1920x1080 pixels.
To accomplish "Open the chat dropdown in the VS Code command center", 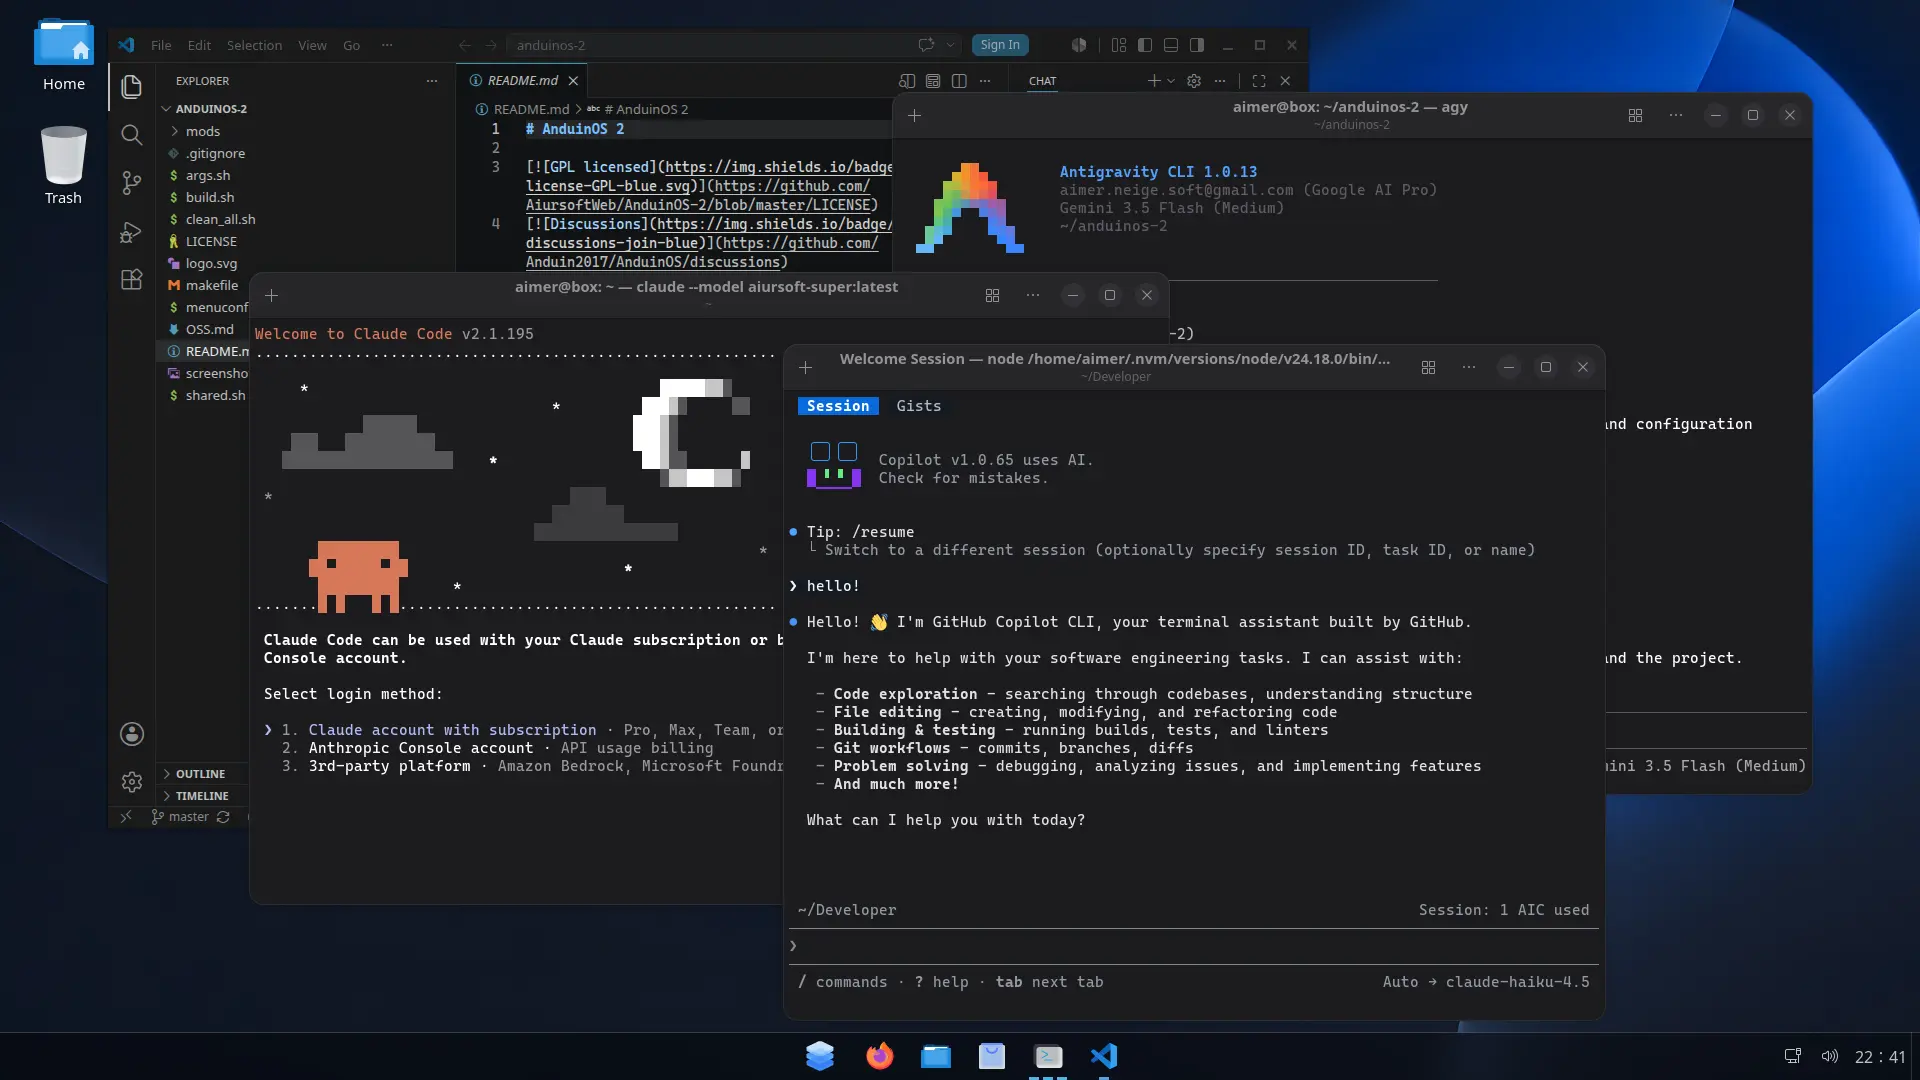I will click(951, 45).
